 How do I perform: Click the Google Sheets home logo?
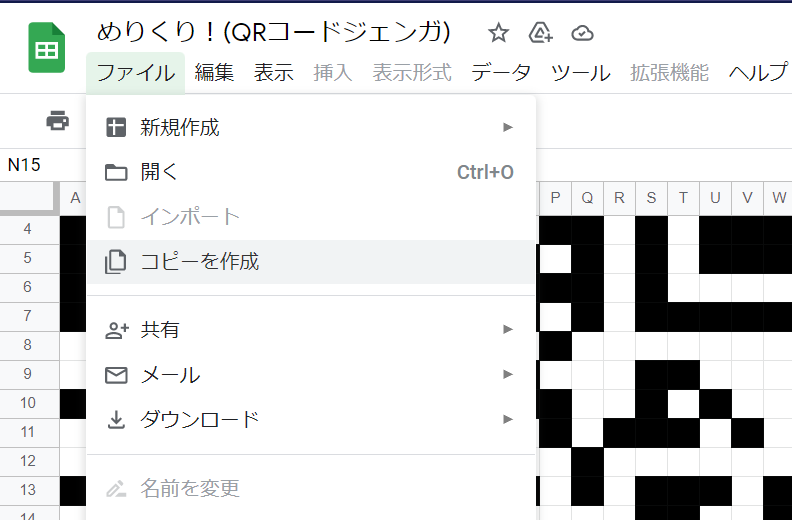coord(46,48)
